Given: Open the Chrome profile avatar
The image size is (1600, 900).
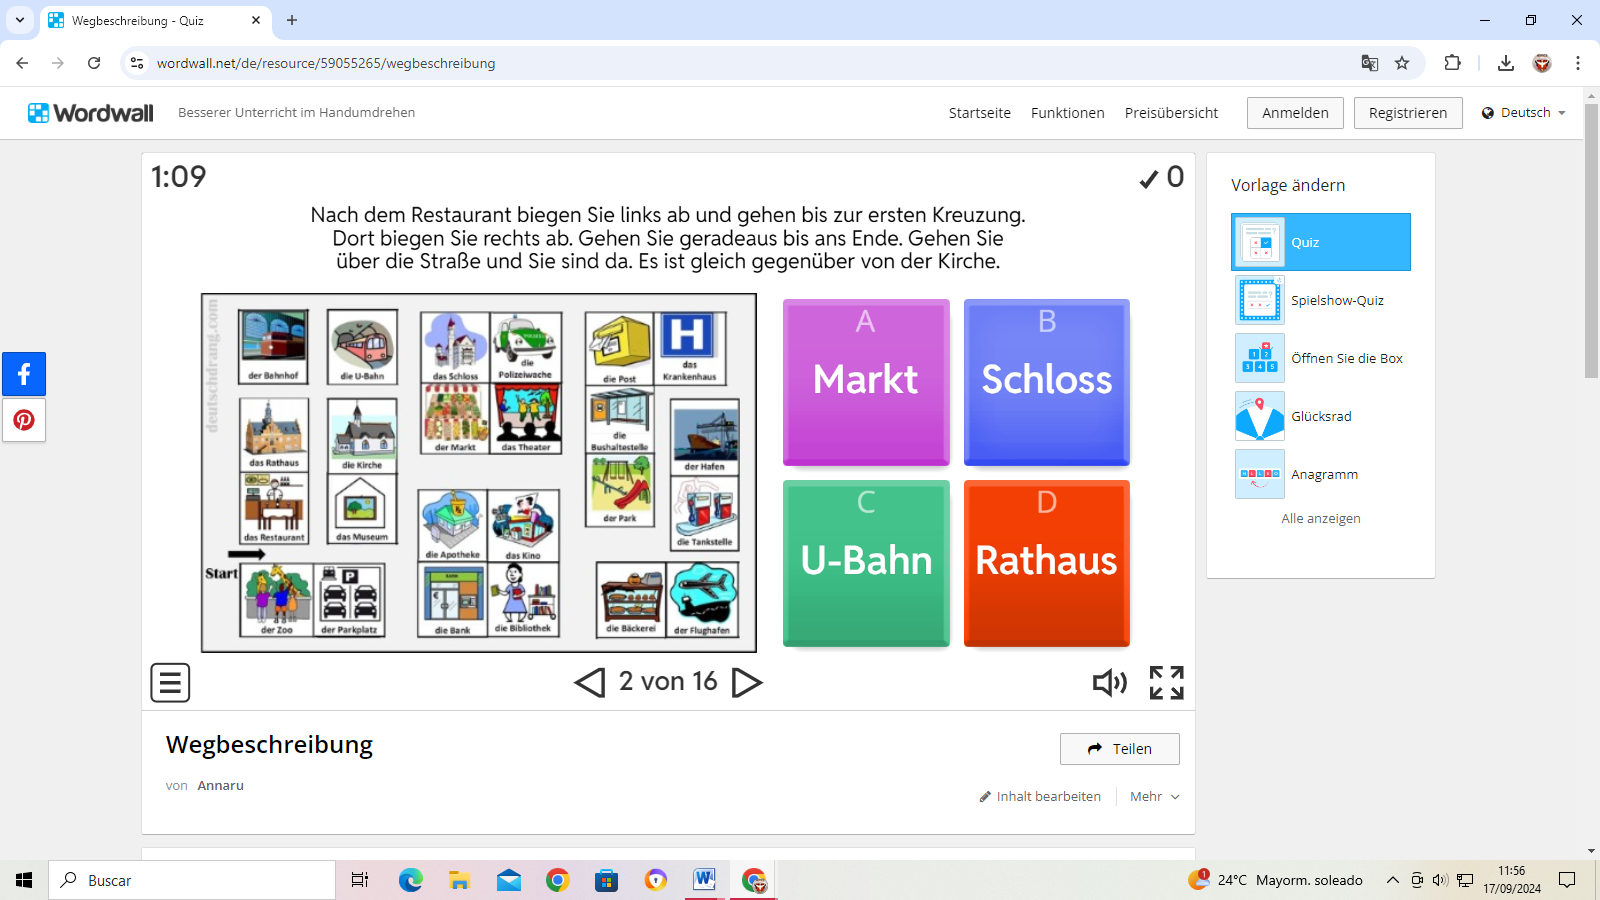Looking at the screenshot, I should (1542, 63).
